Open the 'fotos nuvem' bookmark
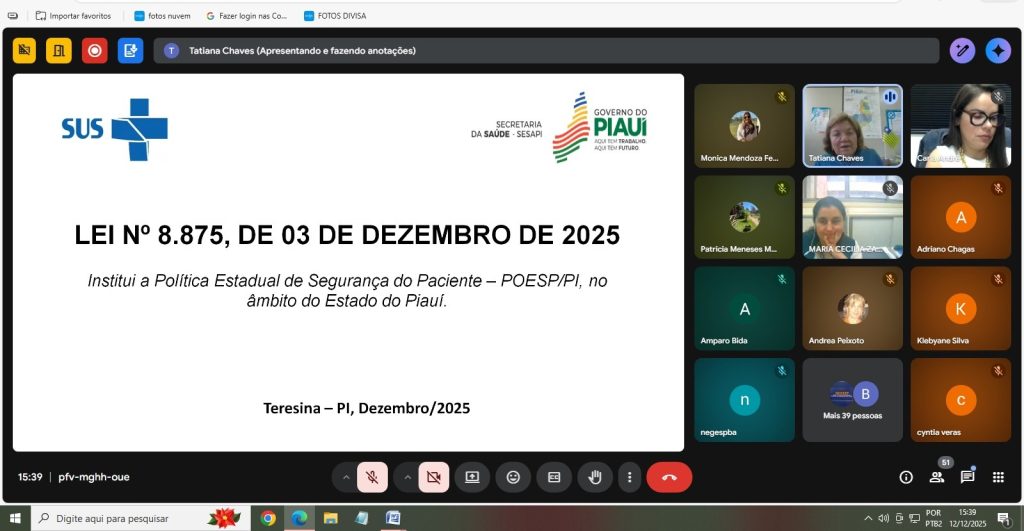The image size is (1024, 531). point(162,16)
